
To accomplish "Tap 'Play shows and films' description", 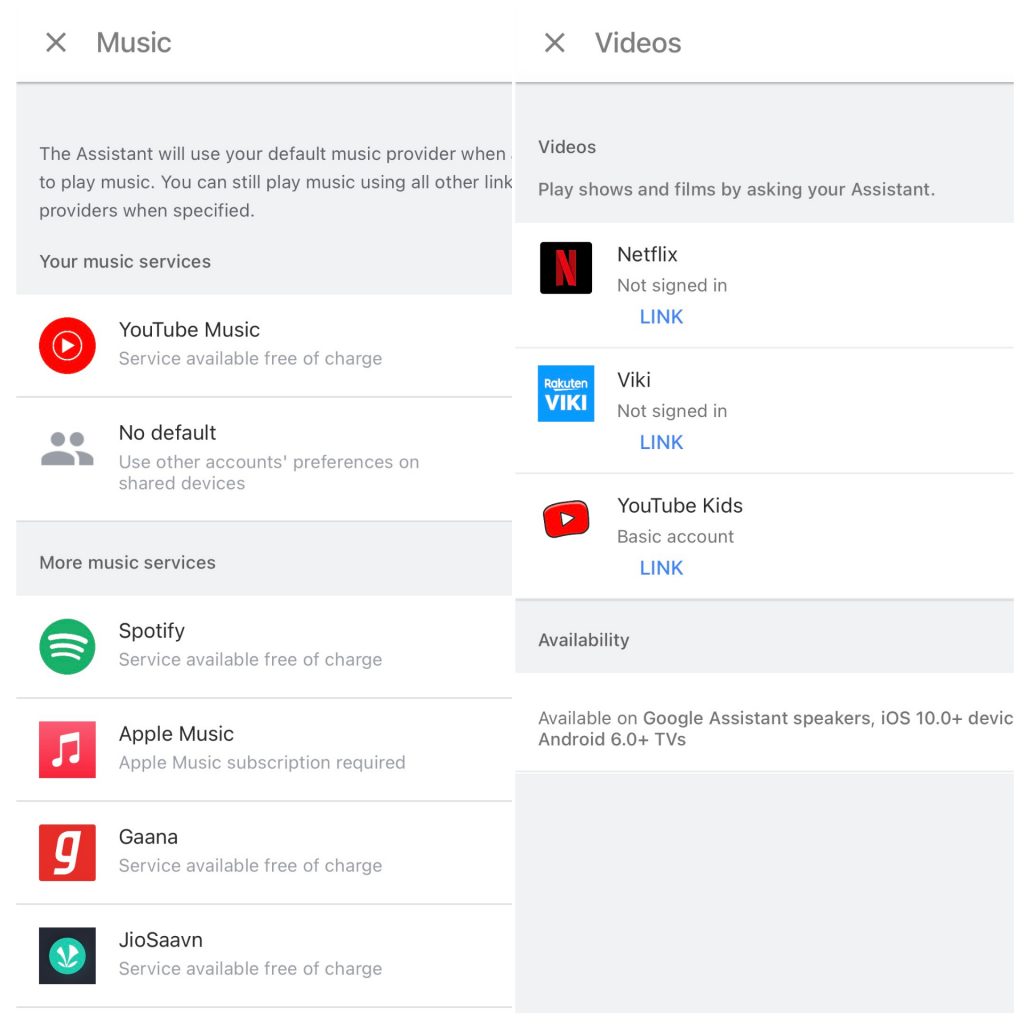I will (x=736, y=189).
